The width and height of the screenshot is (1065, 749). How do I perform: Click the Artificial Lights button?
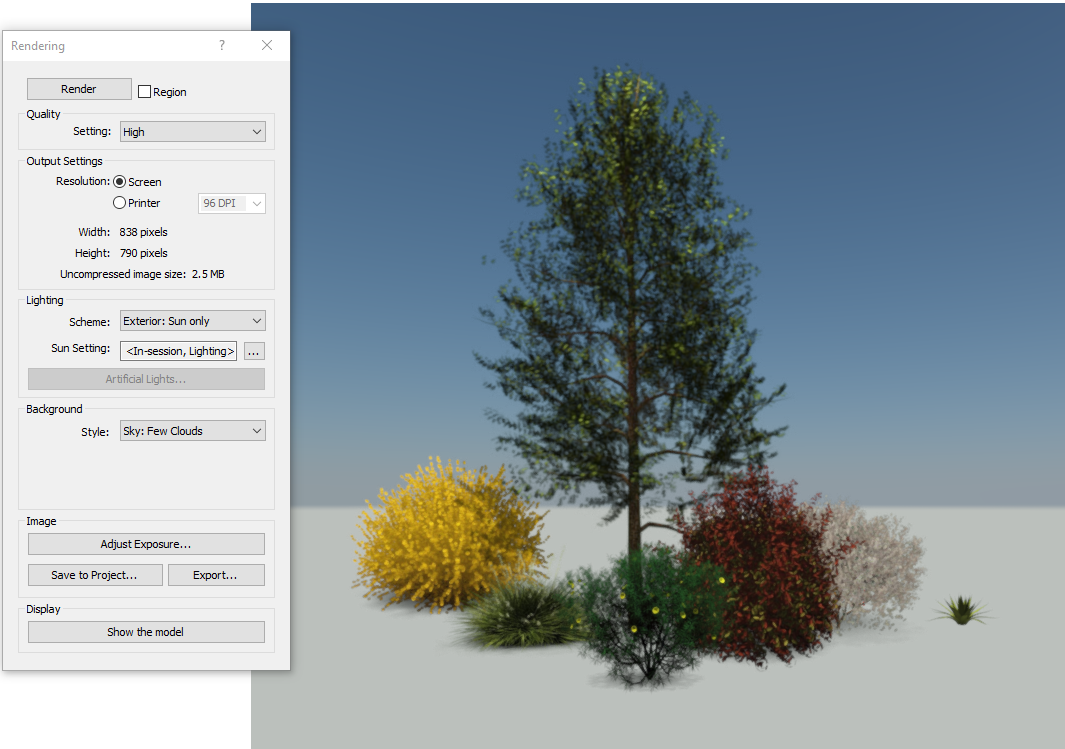[146, 379]
